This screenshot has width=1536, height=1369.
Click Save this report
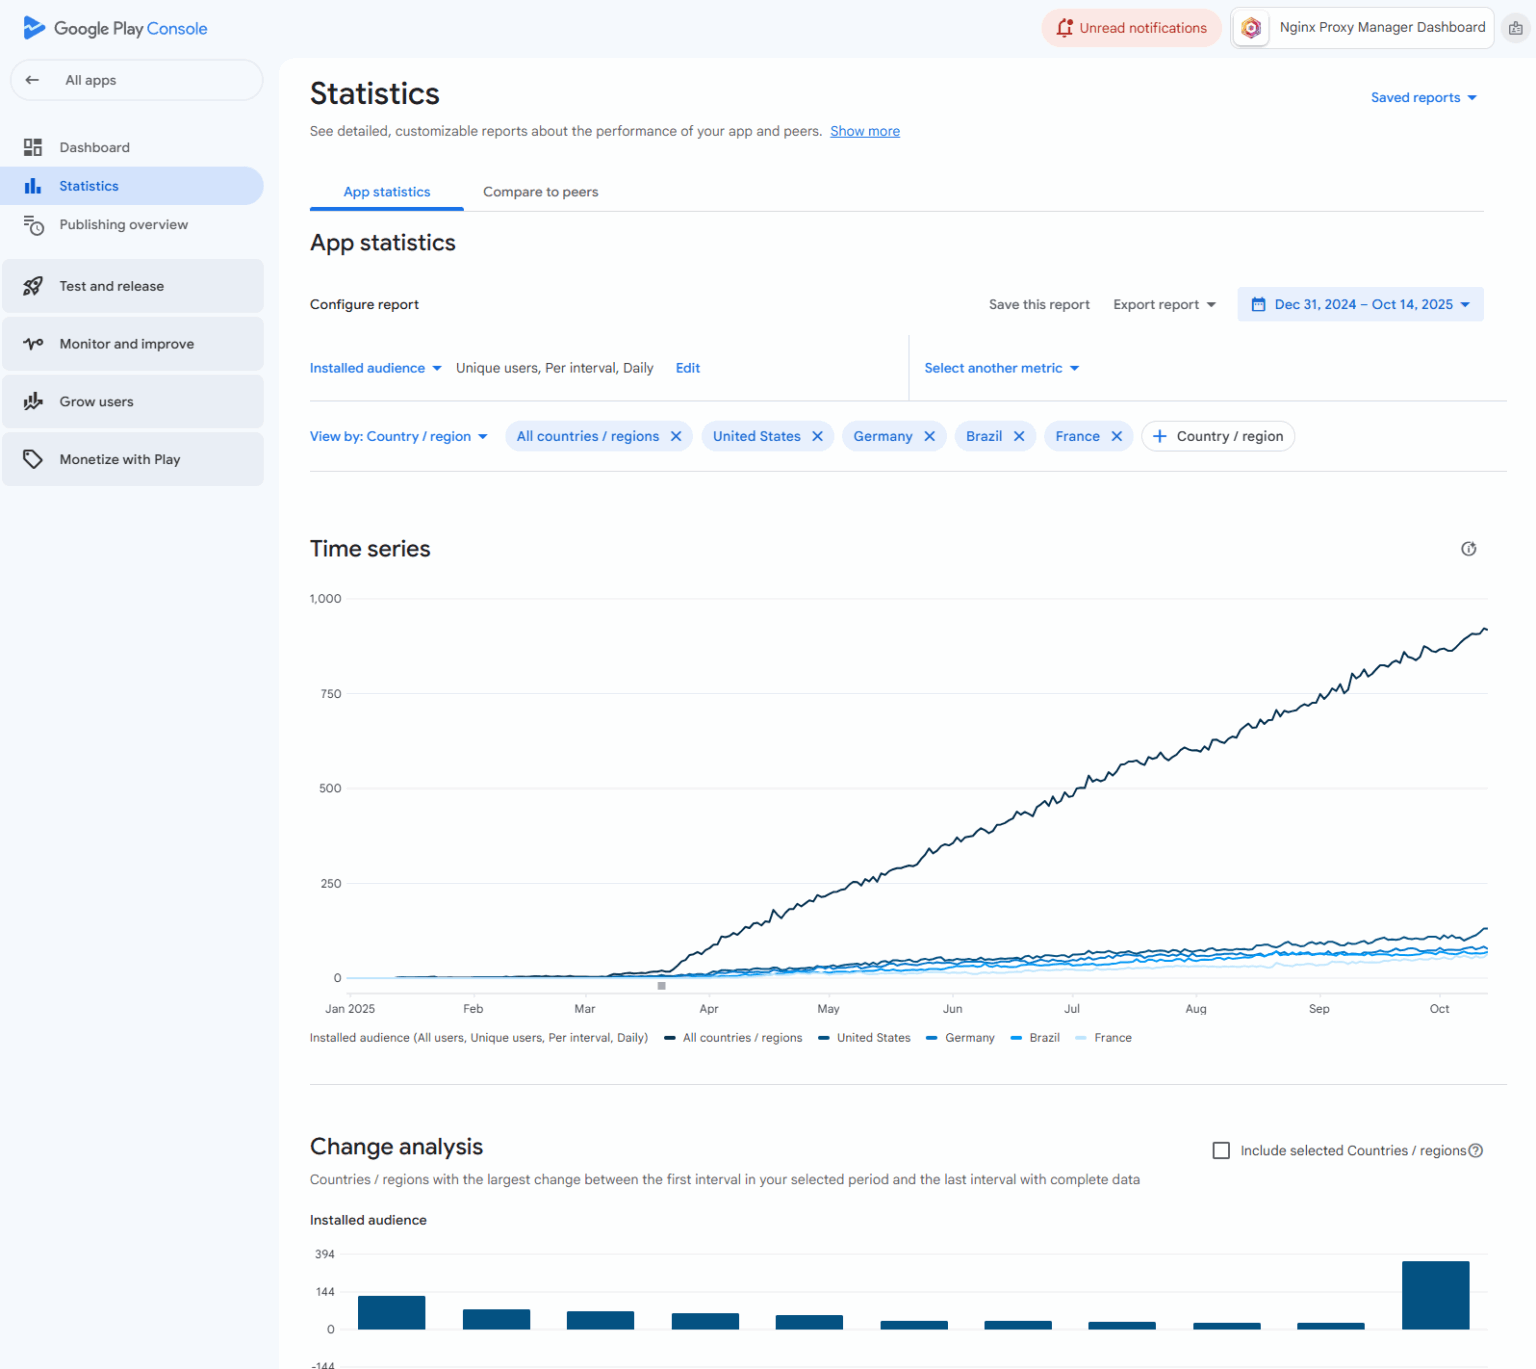click(1039, 304)
